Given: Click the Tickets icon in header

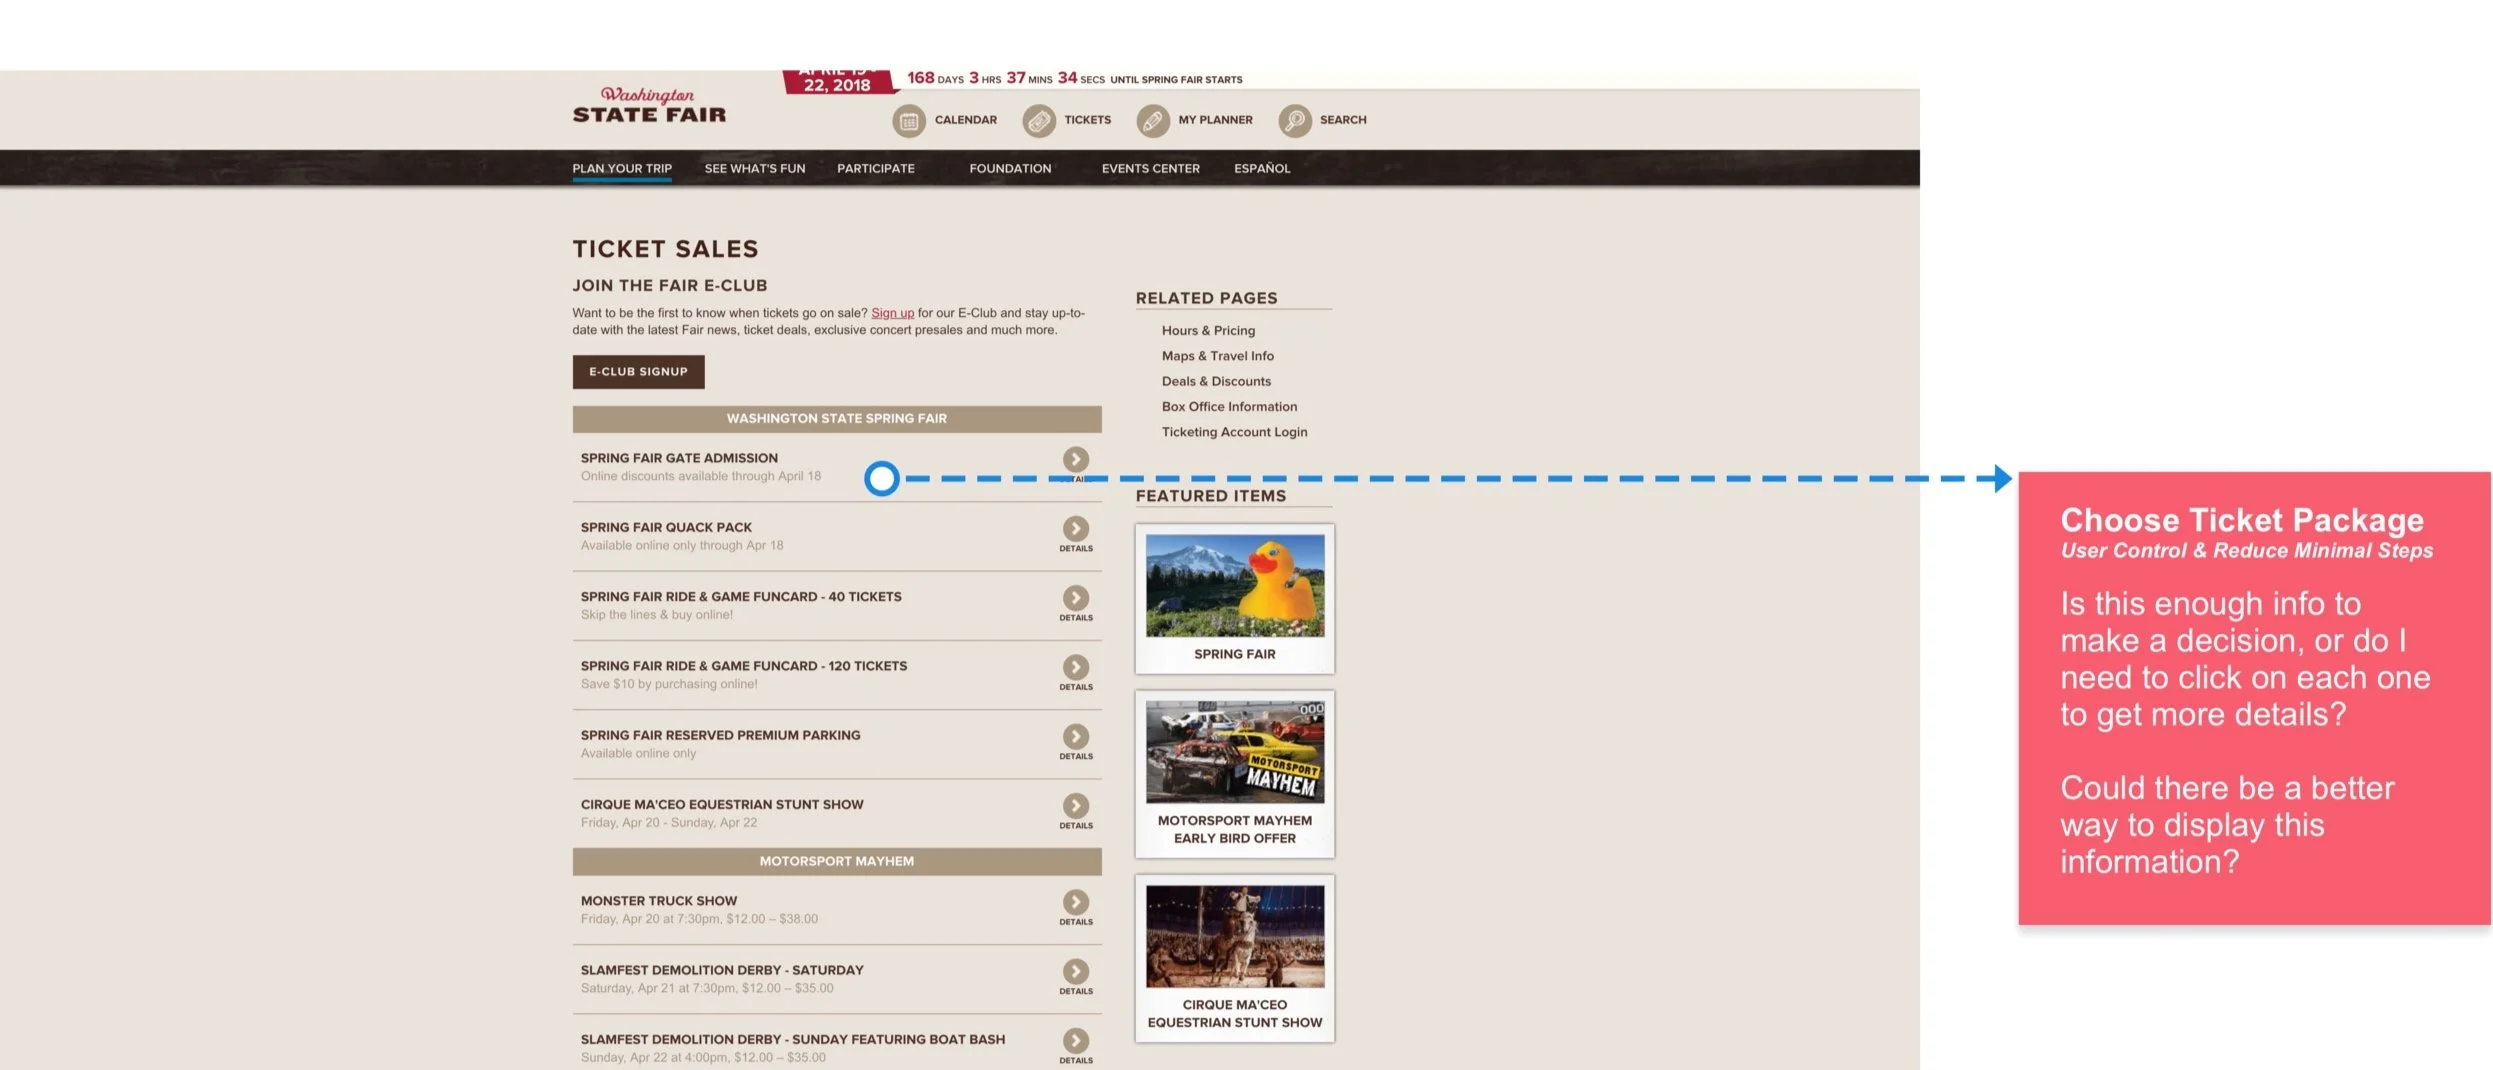Looking at the screenshot, I should (x=1039, y=121).
